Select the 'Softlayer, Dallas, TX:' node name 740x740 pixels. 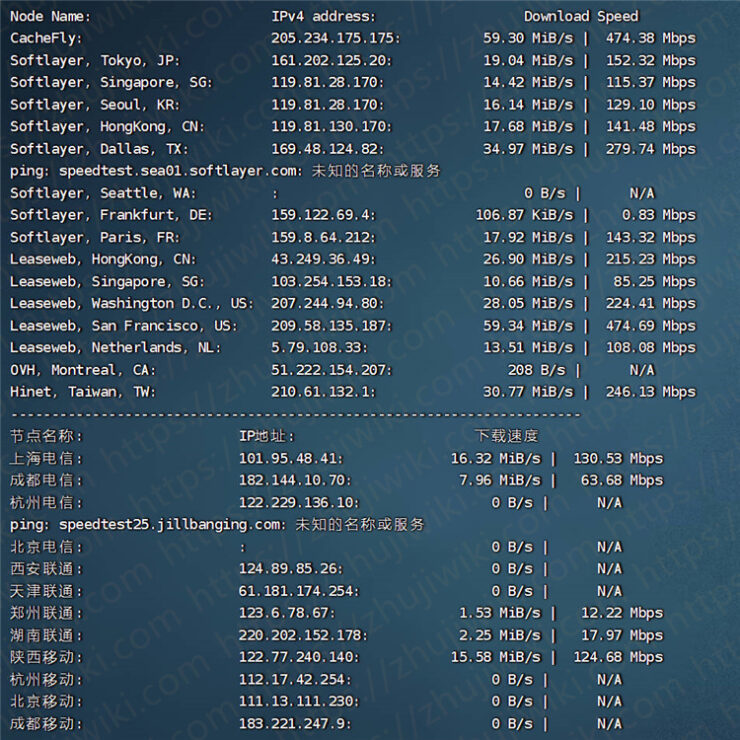tap(99, 149)
